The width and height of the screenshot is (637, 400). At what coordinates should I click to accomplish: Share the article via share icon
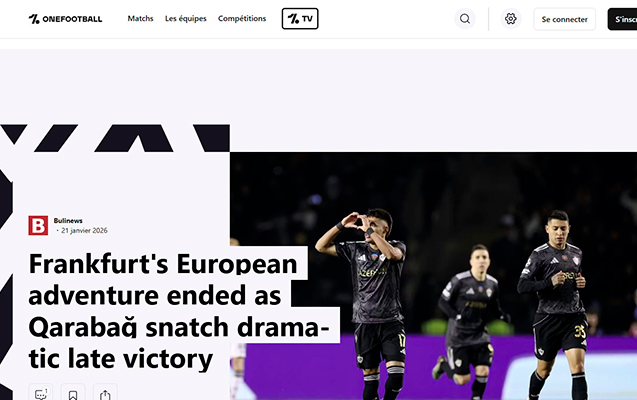pyautogui.click(x=105, y=394)
